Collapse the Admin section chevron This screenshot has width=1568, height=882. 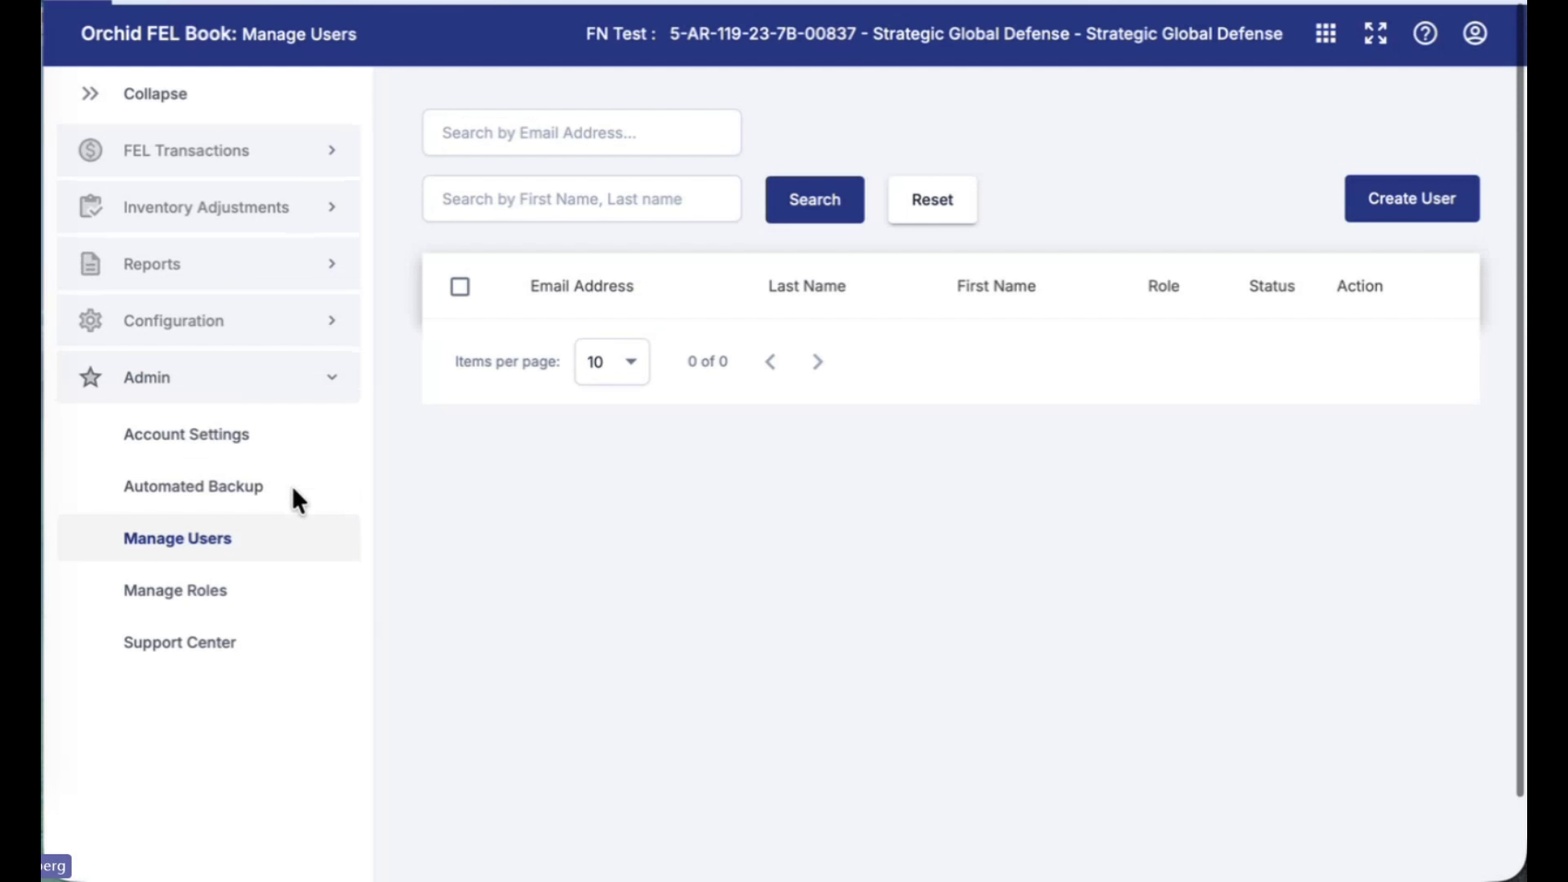[332, 378]
